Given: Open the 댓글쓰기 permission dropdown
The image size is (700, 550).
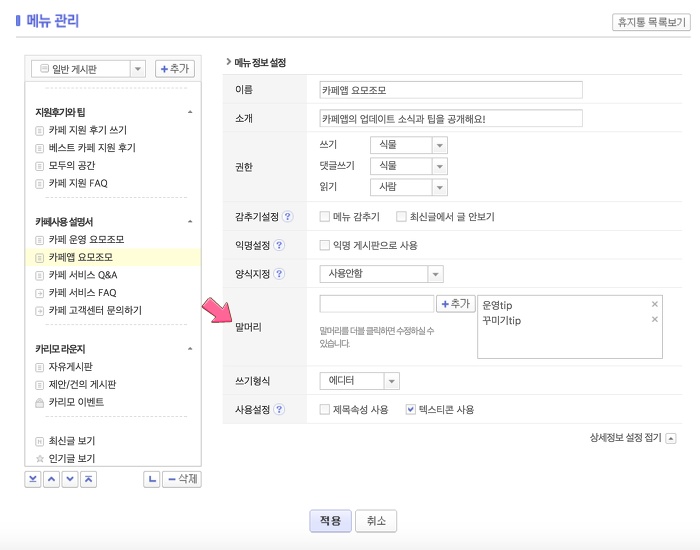Looking at the screenshot, I should pyautogui.click(x=409, y=166).
